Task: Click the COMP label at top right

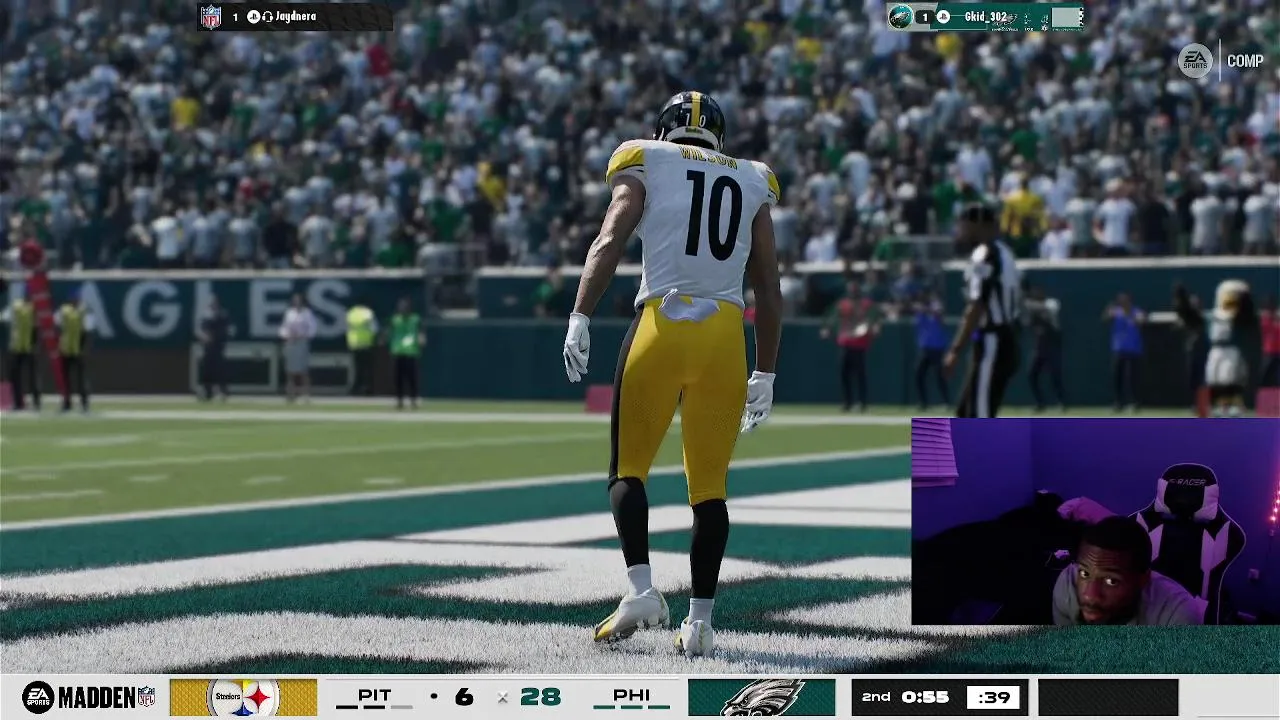Action: click(1245, 61)
